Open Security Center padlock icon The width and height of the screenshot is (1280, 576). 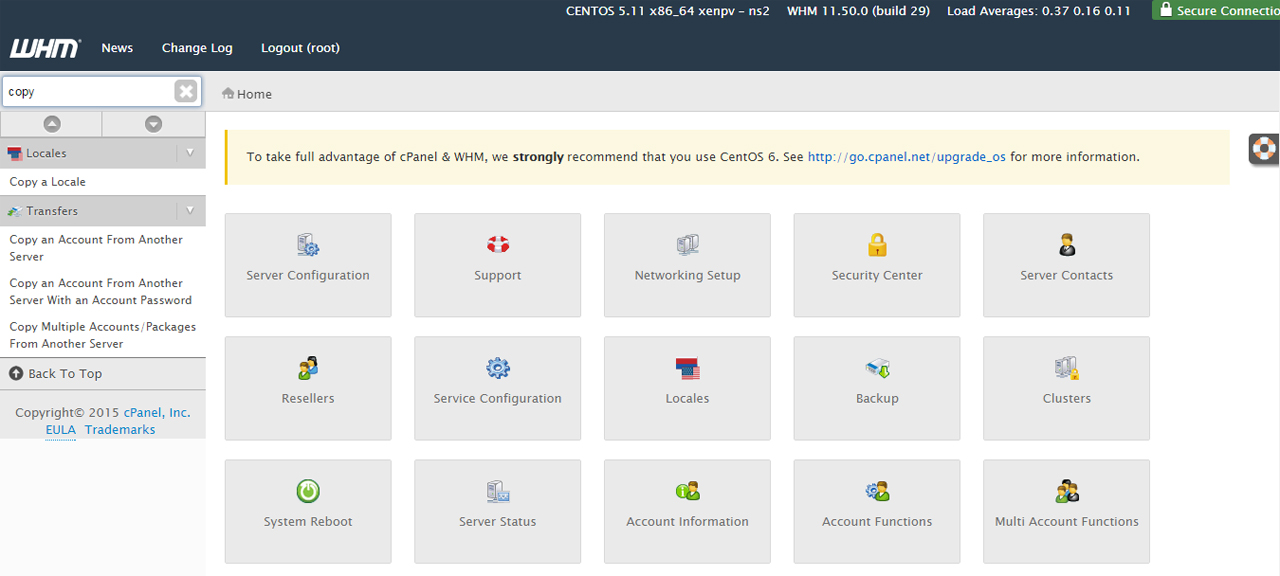click(x=877, y=246)
